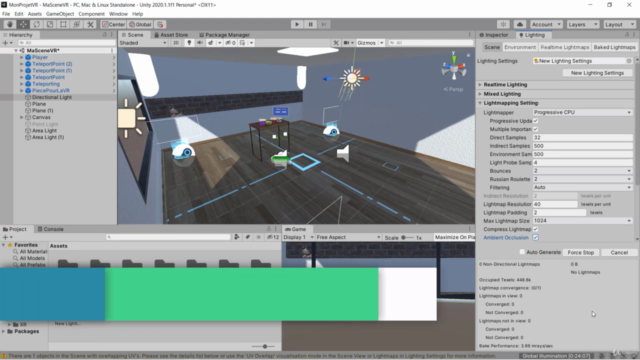
Task: Select the Rect transform tool
Action: 63,24
